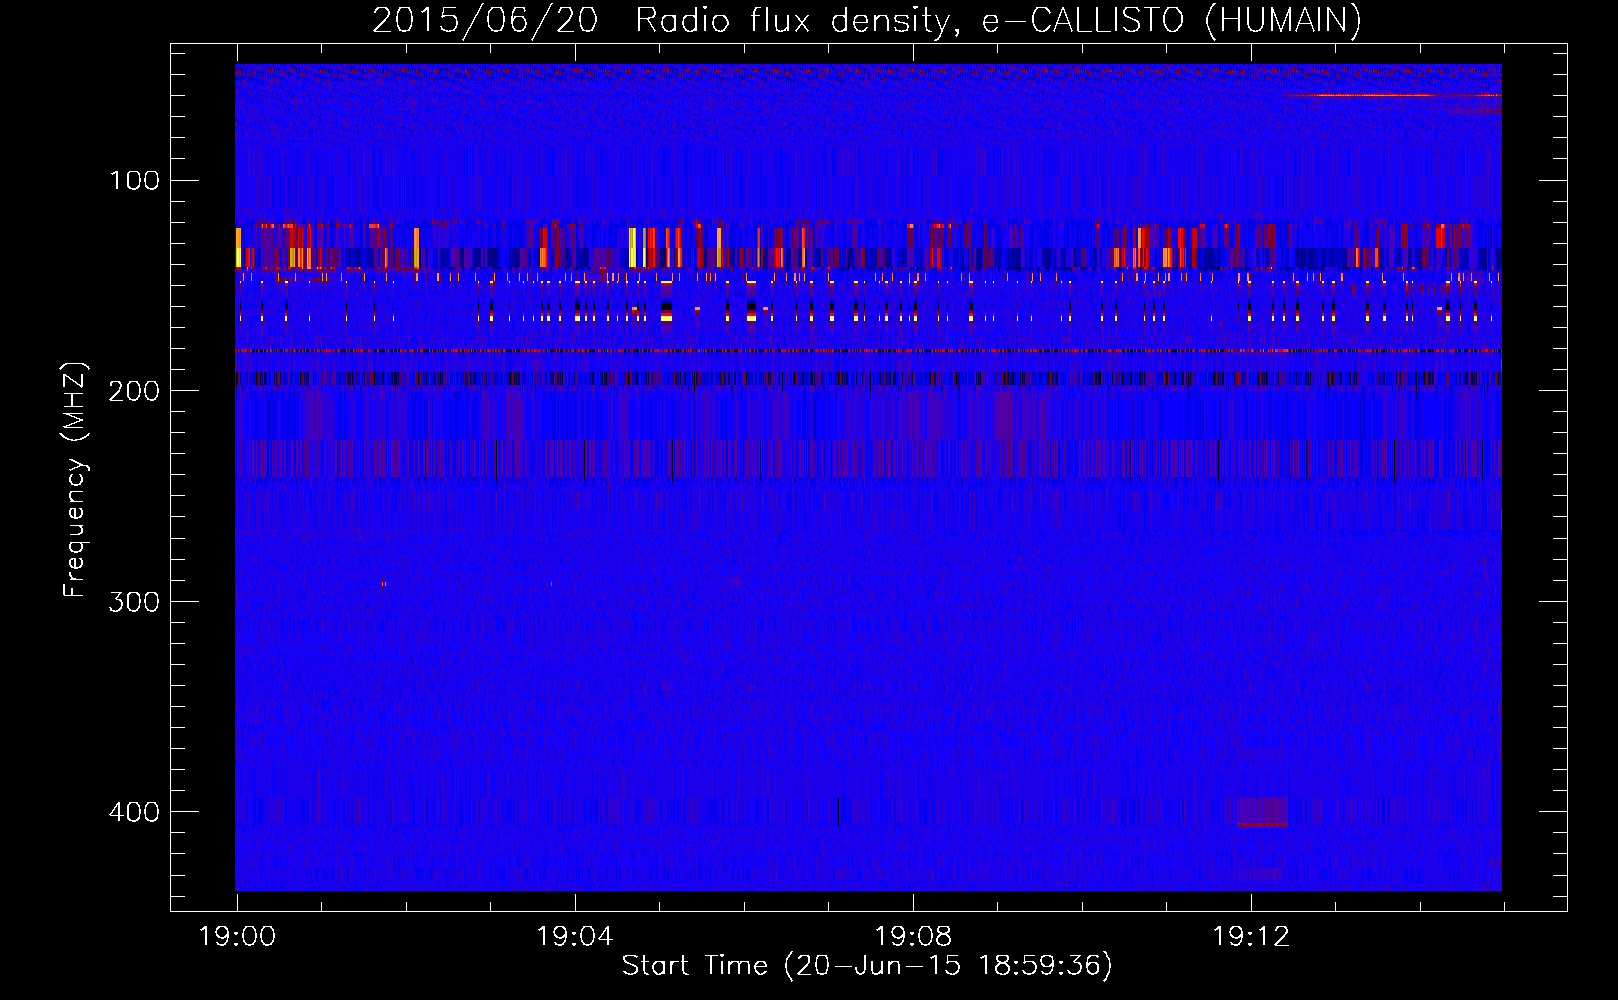This screenshot has height=1000, width=1618.
Task: Click the 19:04 time axis label
Action: pos(574,936)
